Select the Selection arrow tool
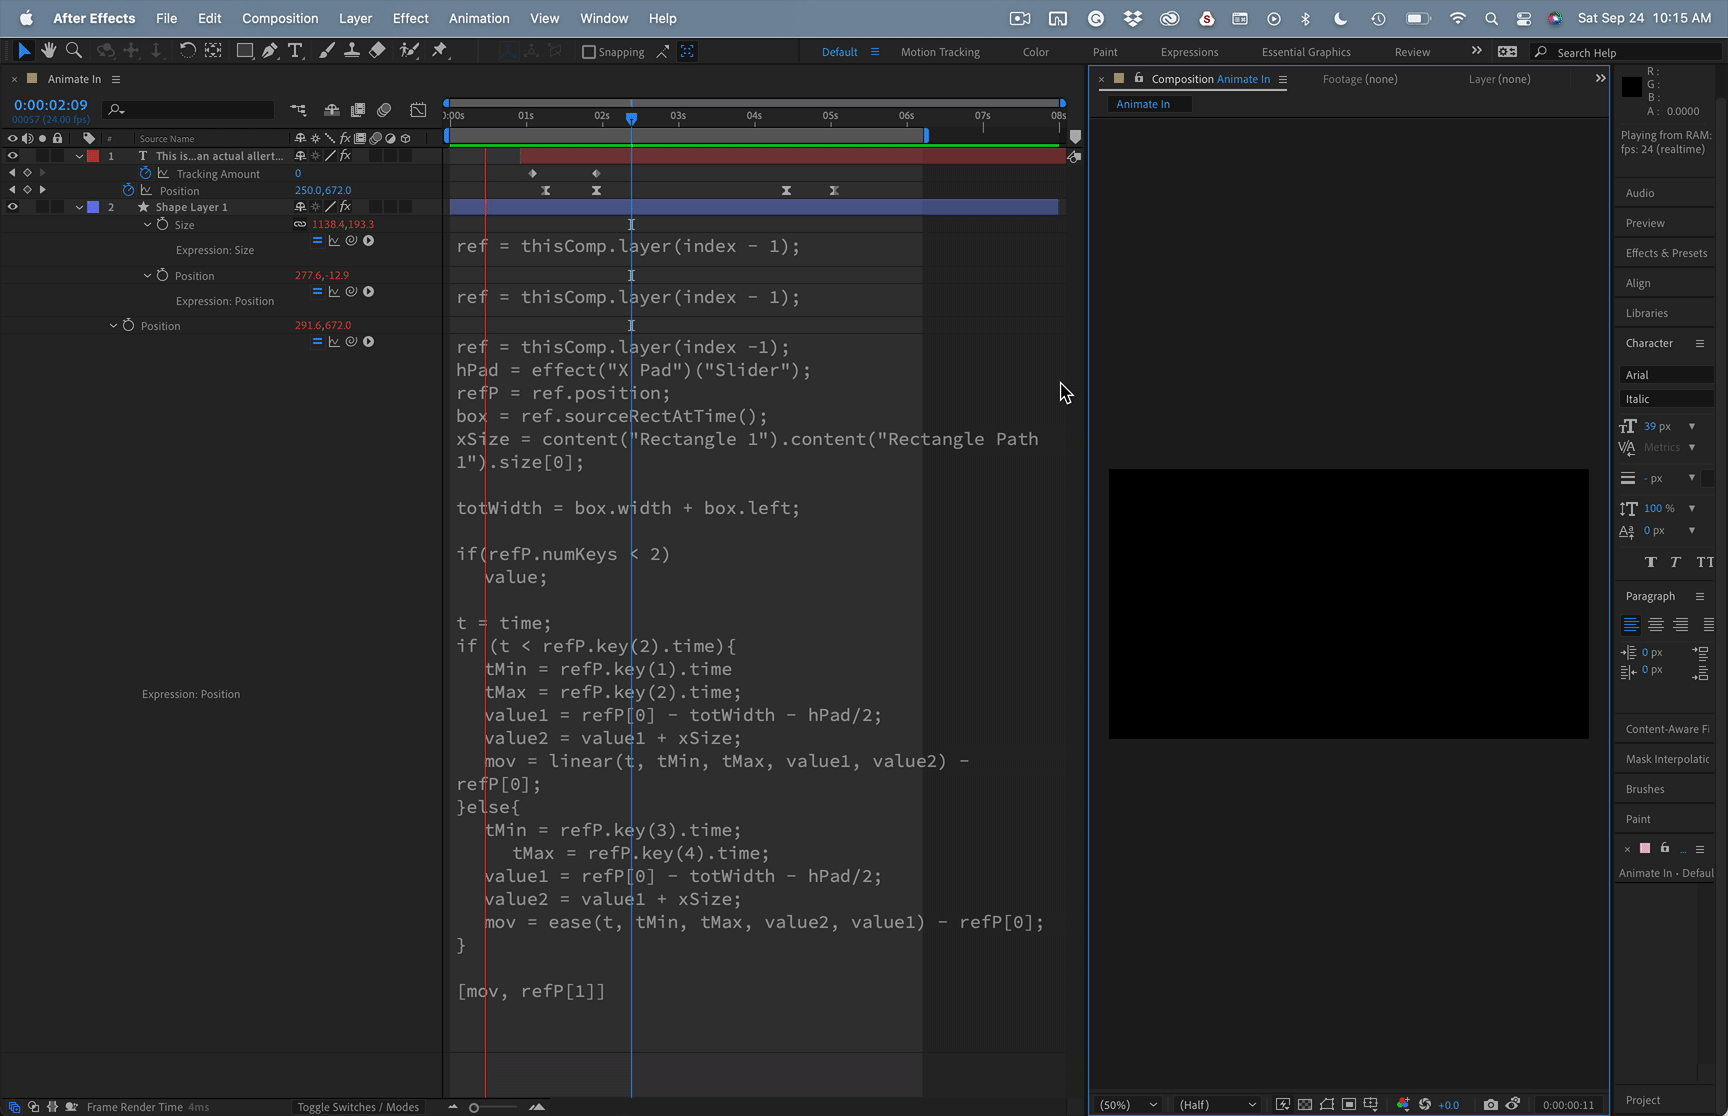Image resolution: width=1728 pixels, height=1116 pixels. pyautogui.click(x=24, y=50)
